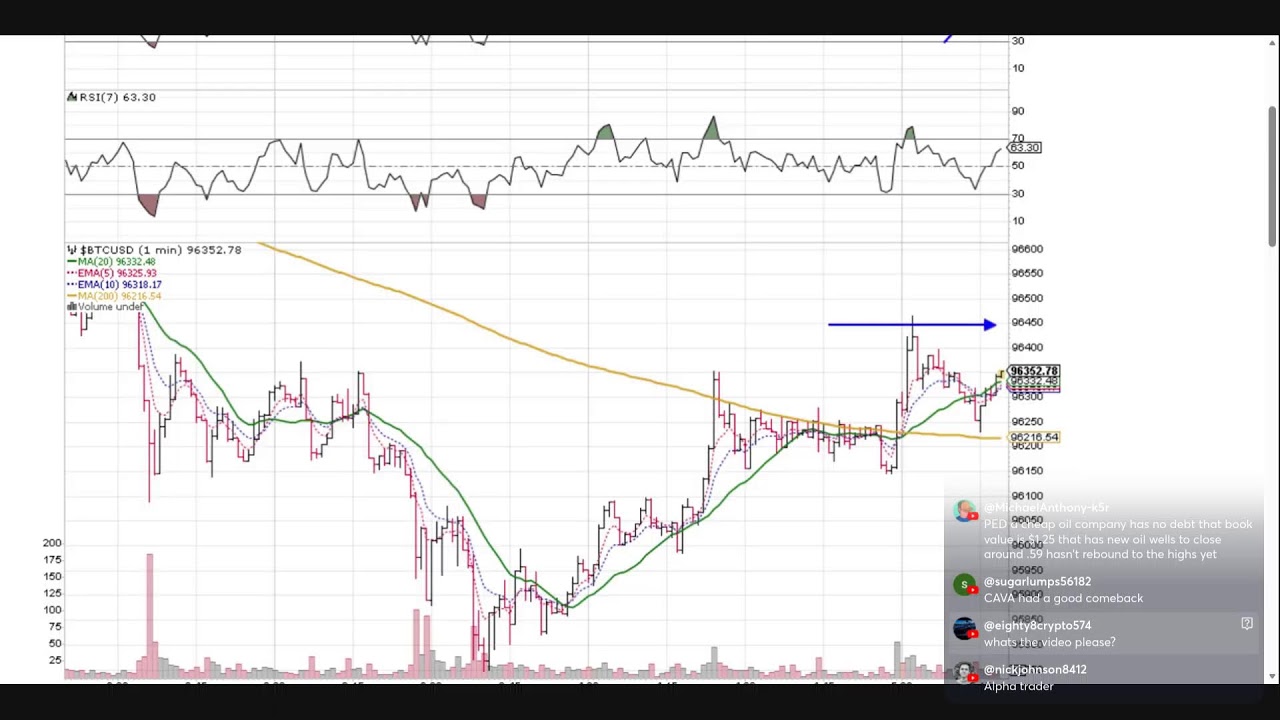Open @sugarlumps56182 username in chat

pos(1037,582)
